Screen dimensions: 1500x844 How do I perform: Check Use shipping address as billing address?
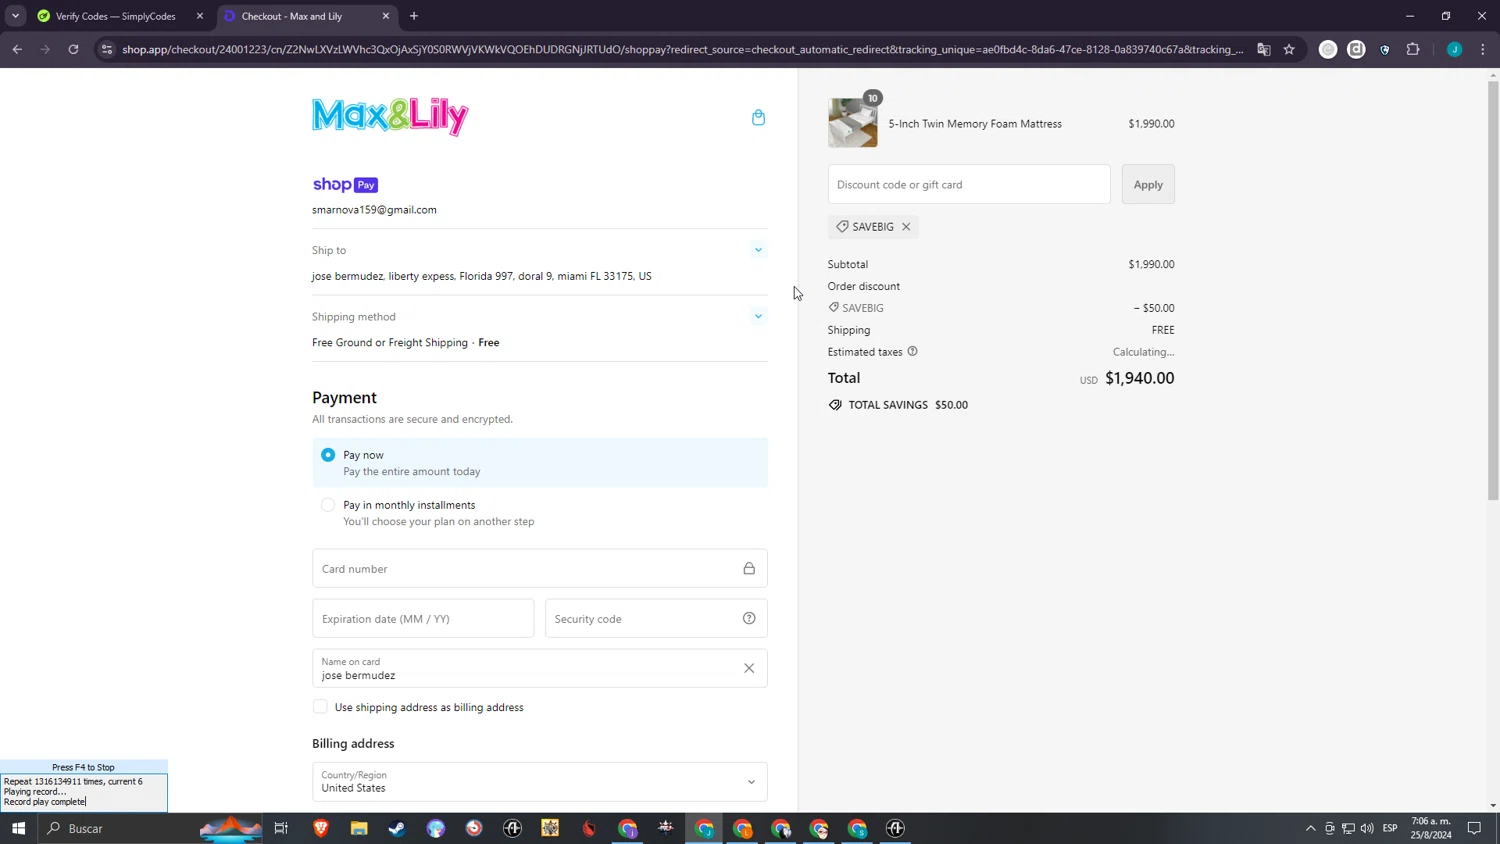tap(320, 707)
